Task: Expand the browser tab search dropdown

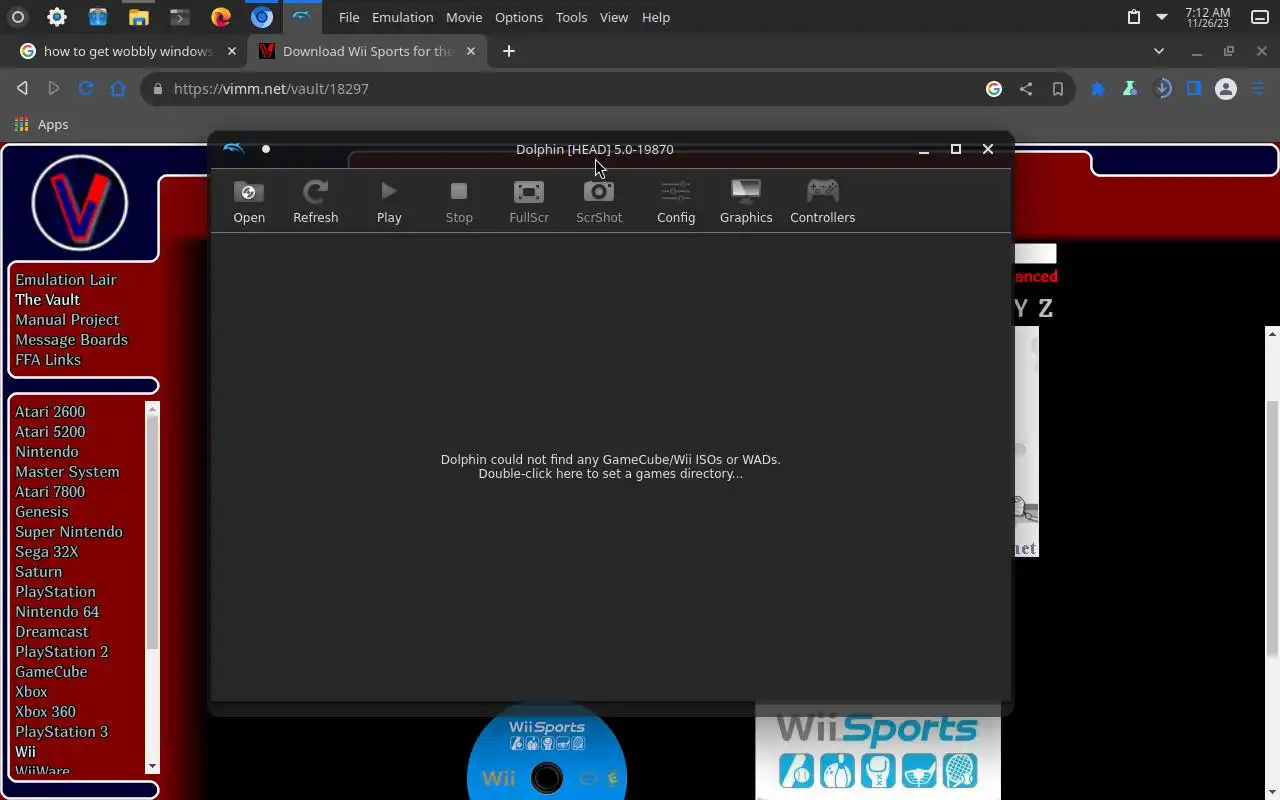Action: click(x=1159, y=51)
